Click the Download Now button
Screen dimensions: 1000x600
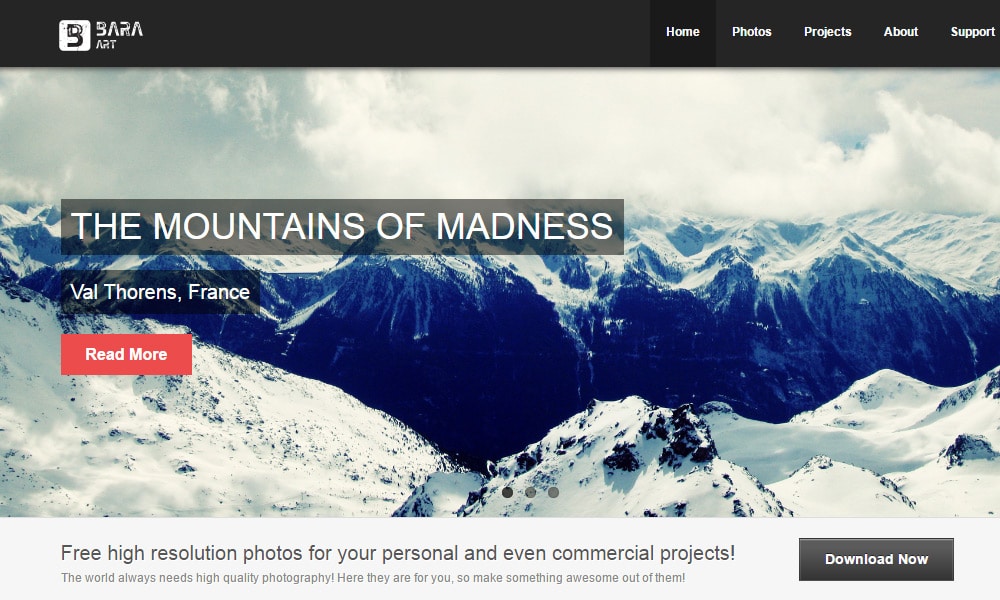876,559
